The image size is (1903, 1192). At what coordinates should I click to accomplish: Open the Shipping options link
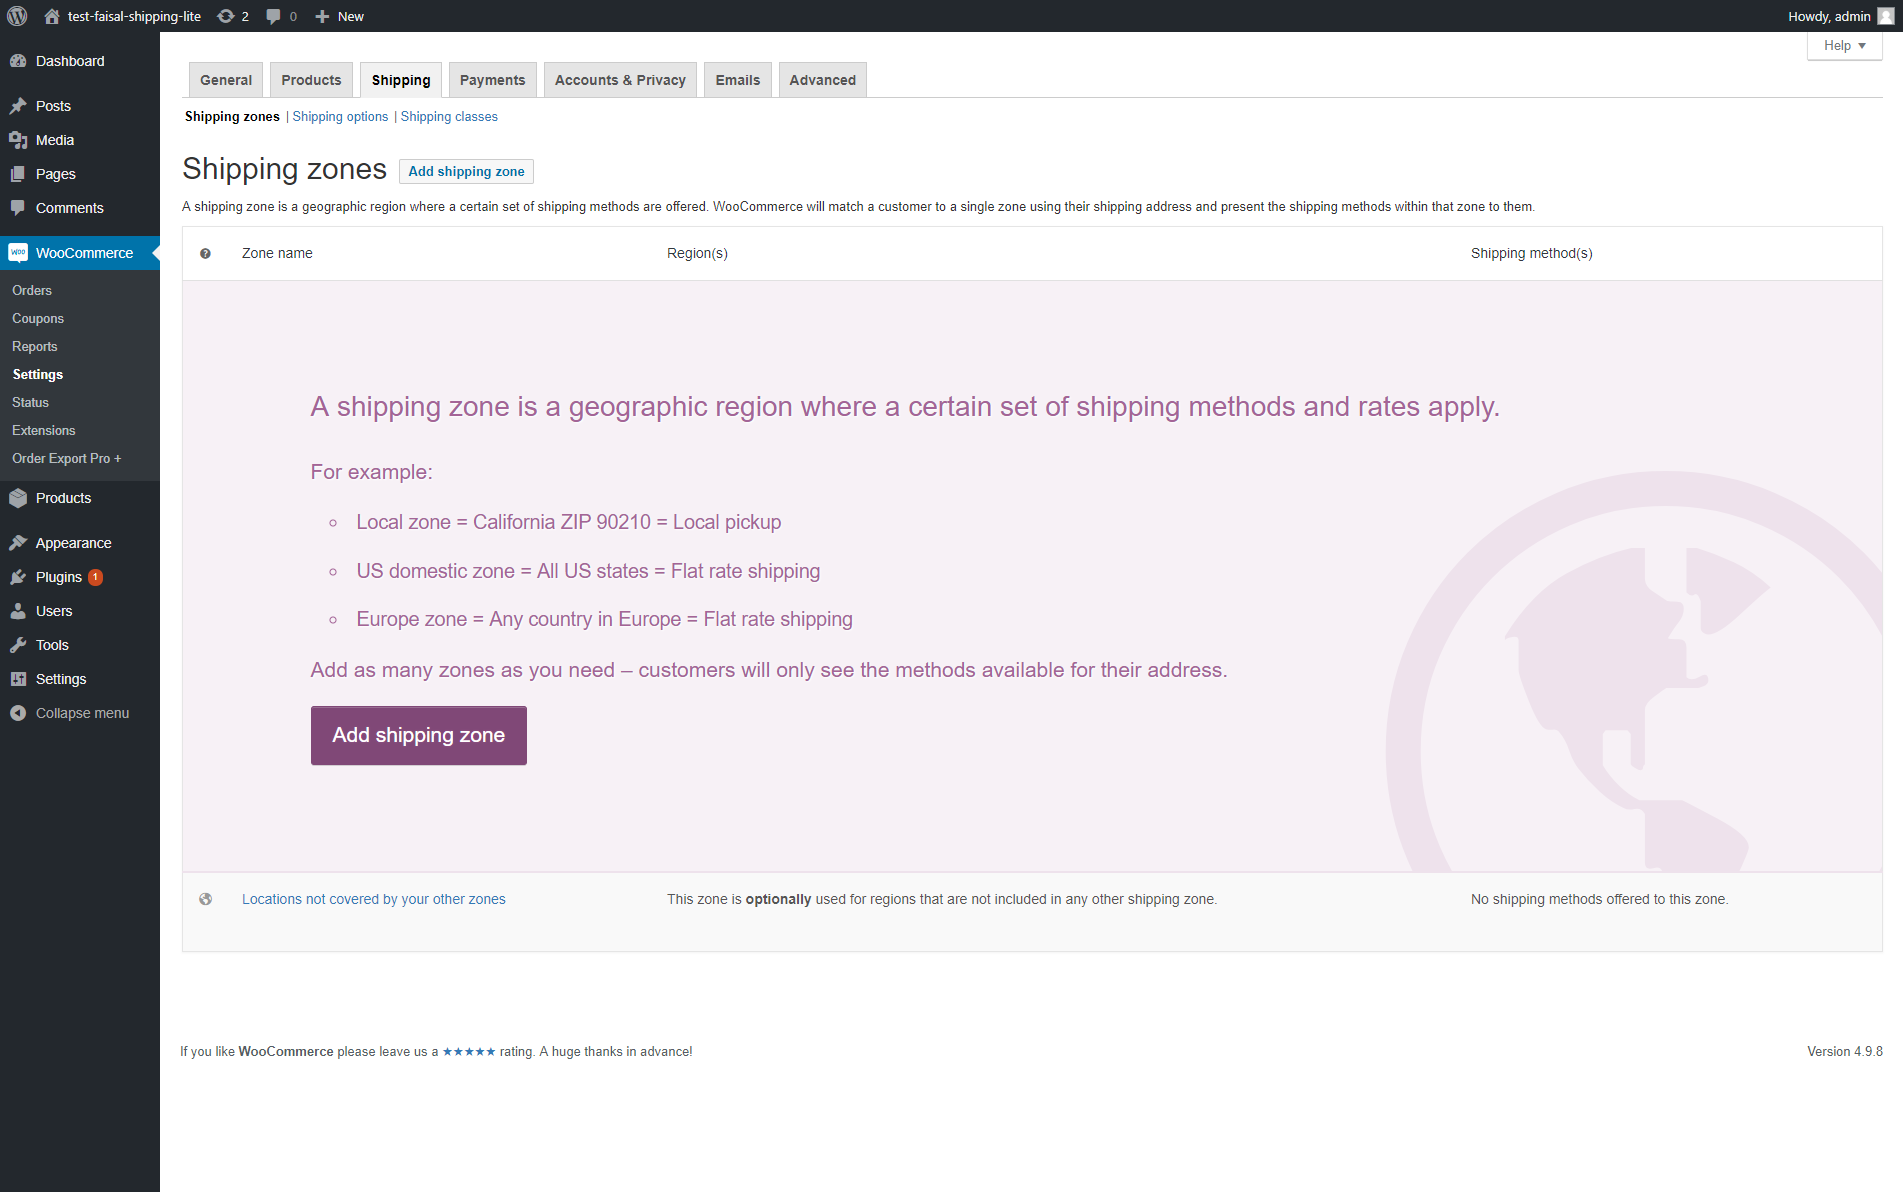(340, 117)
